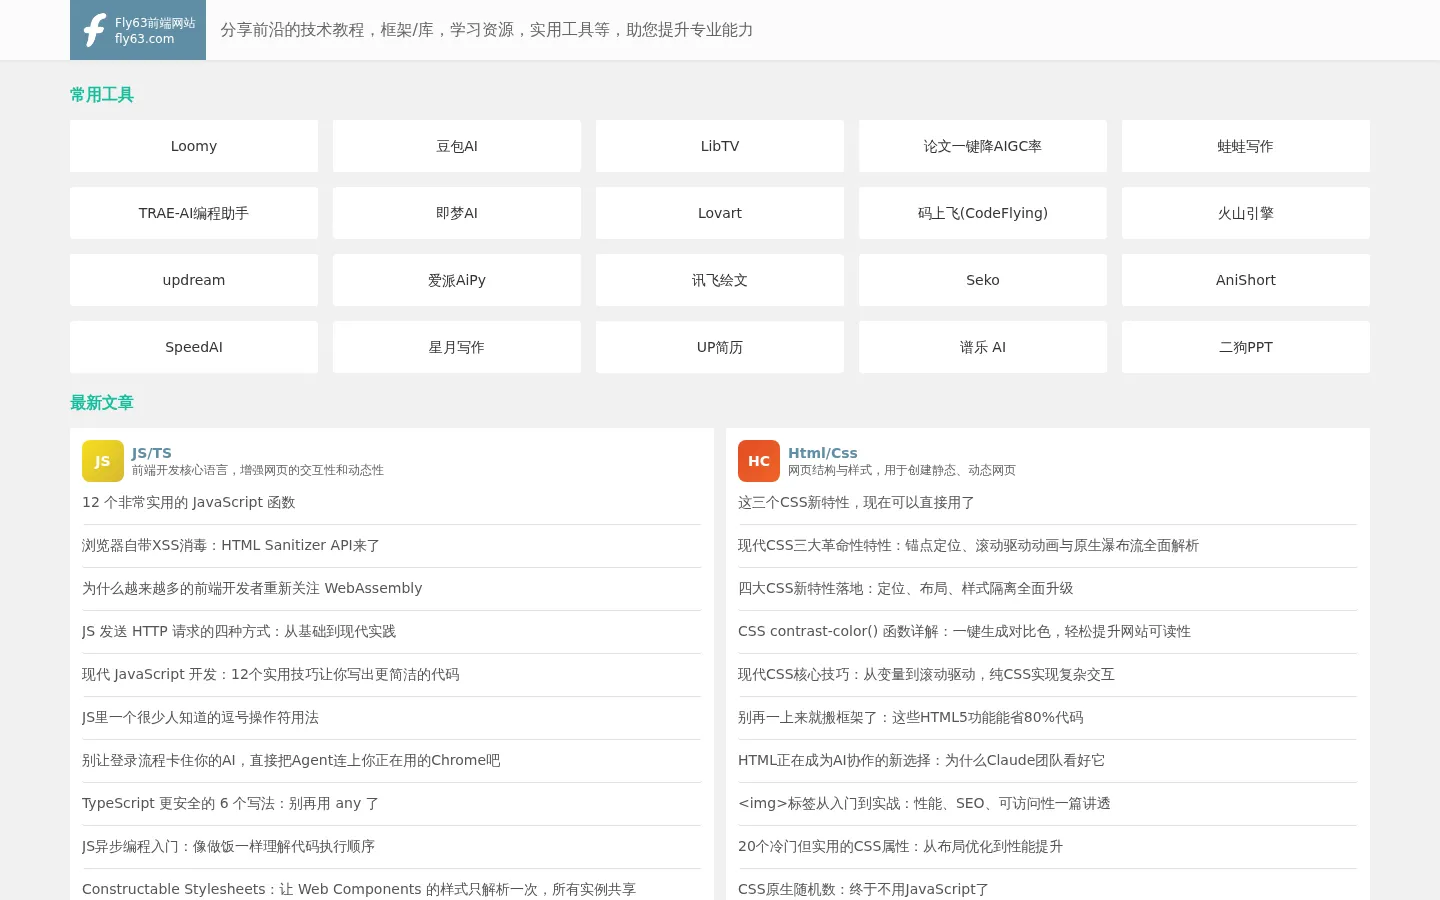Open the Html/Css category heading
The width and height of the screenshot is (1440, 900).
tap(823, 453)
